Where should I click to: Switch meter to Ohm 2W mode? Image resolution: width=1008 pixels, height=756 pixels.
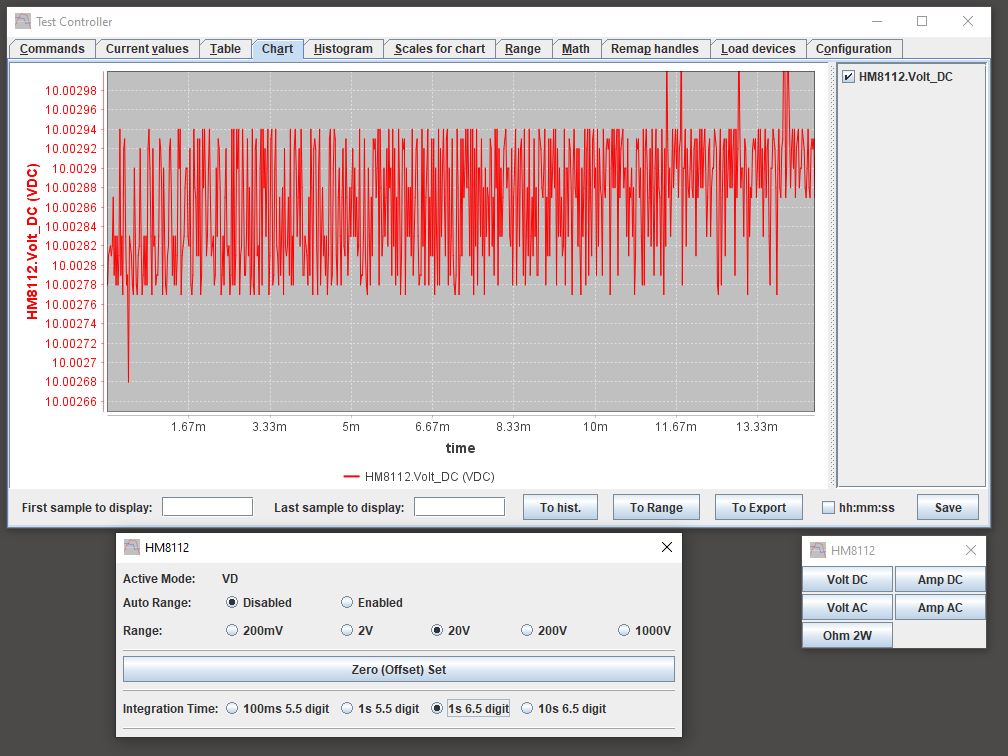pyautogui.click(x=847, y=635)
